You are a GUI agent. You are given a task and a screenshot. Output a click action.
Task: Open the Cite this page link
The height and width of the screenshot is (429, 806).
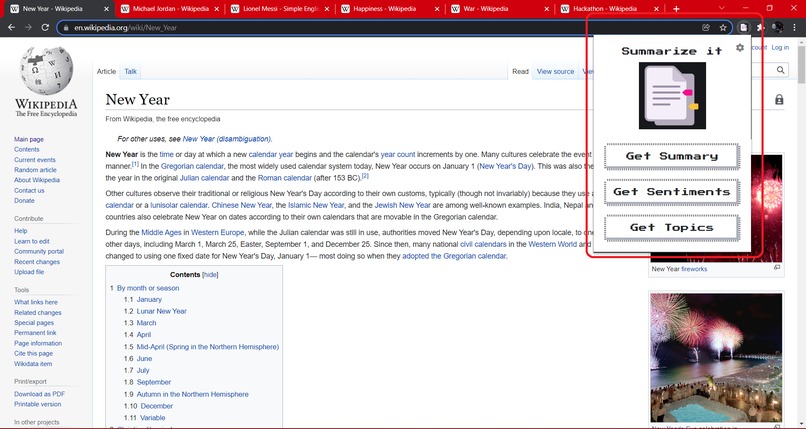point(33,353)
